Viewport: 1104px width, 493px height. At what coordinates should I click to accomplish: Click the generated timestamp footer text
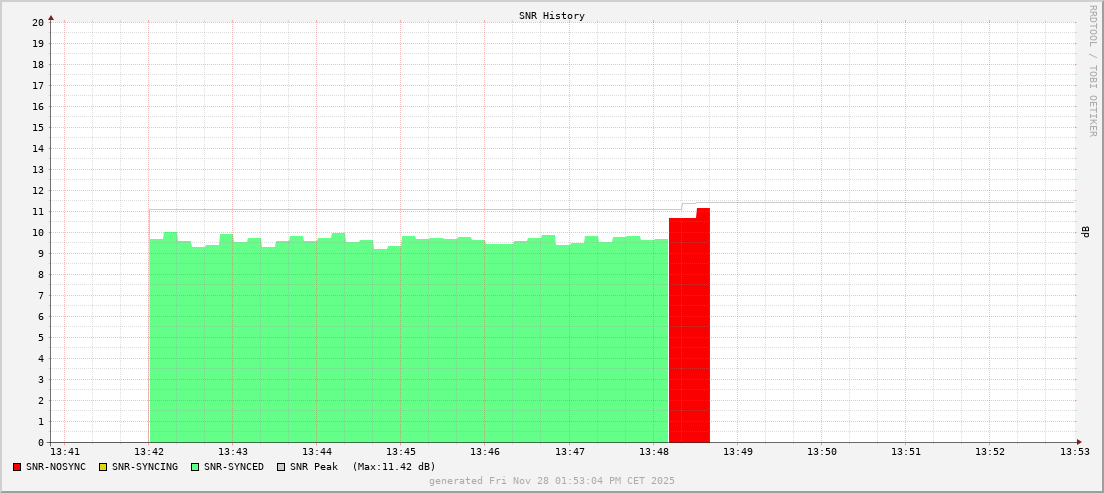pos(552,481)
